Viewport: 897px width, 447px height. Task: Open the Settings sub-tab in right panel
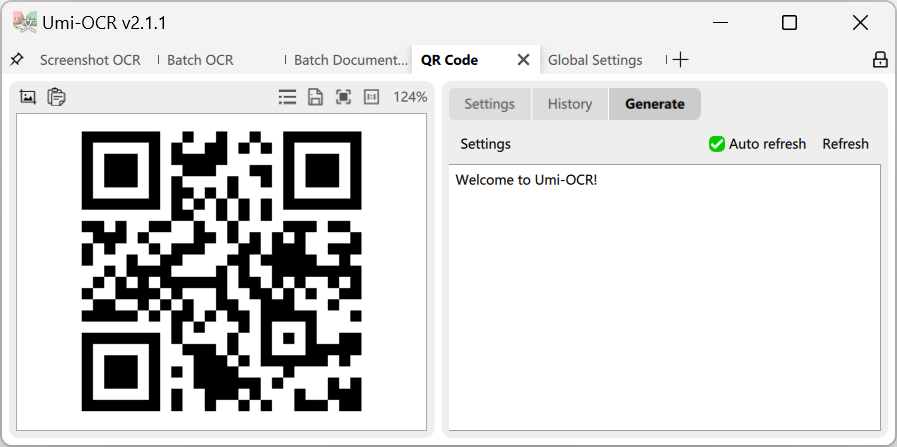click(x=490, y=104)
